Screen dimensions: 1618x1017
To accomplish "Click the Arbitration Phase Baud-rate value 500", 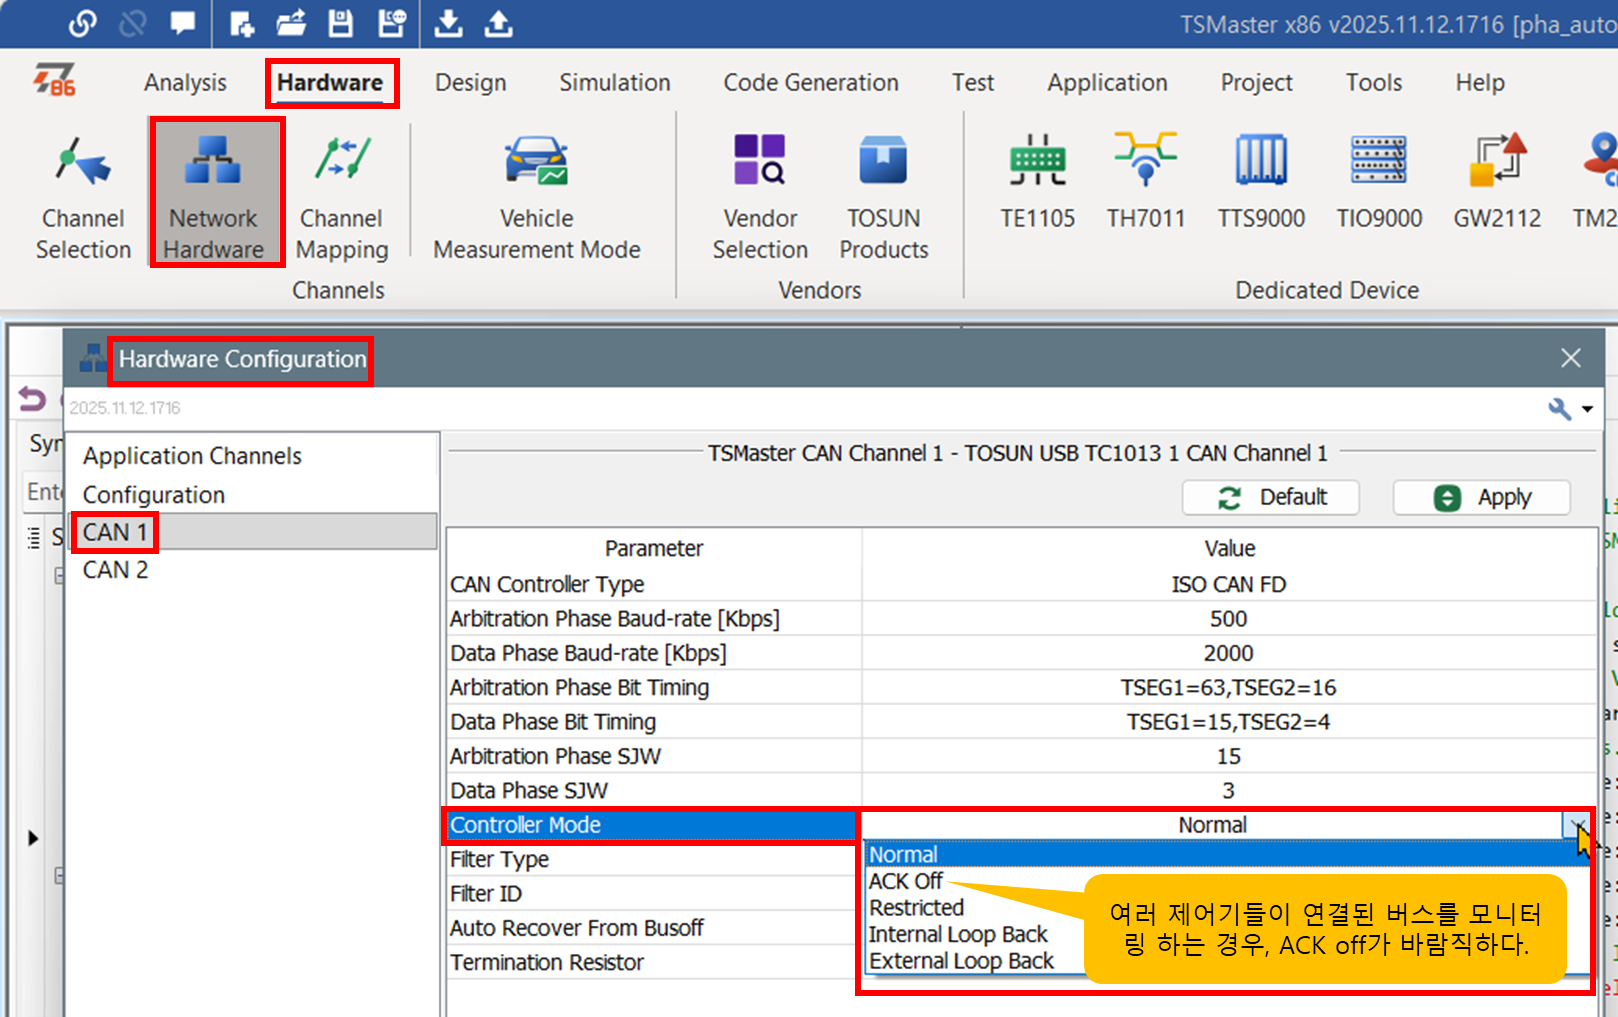I will [x=1229, y=619].
